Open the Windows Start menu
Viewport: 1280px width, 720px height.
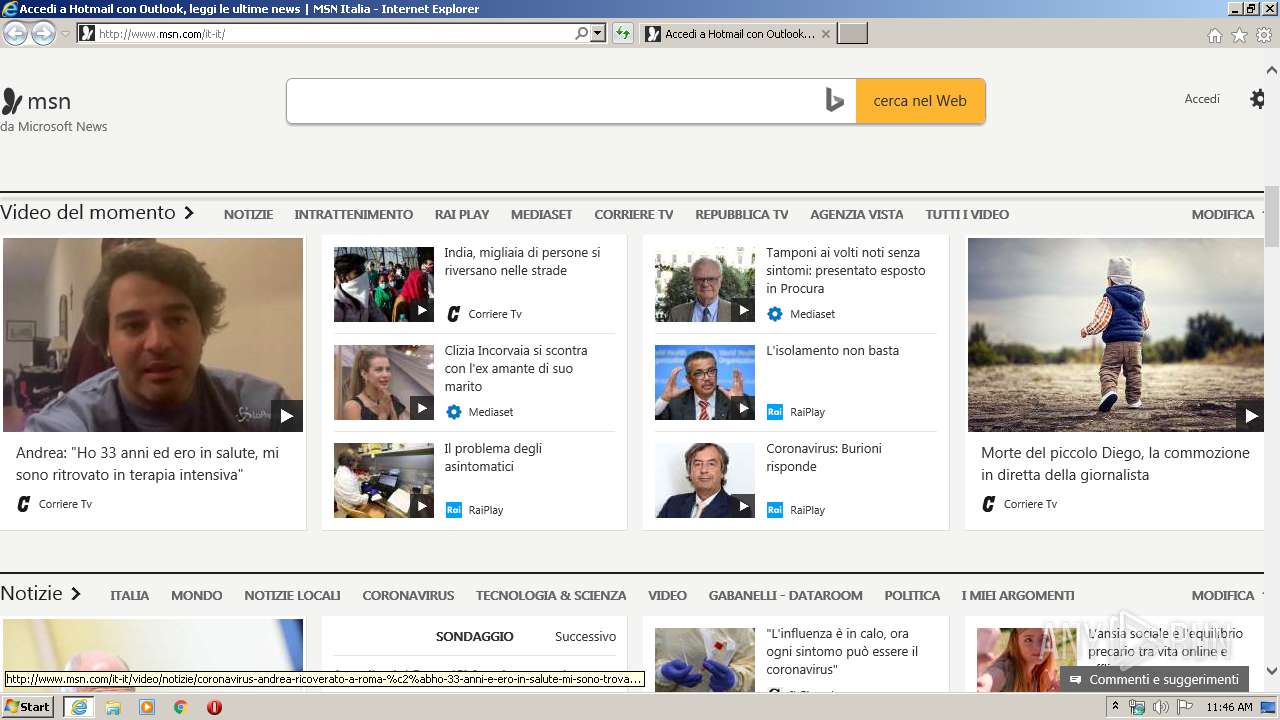tap(28, 707)
